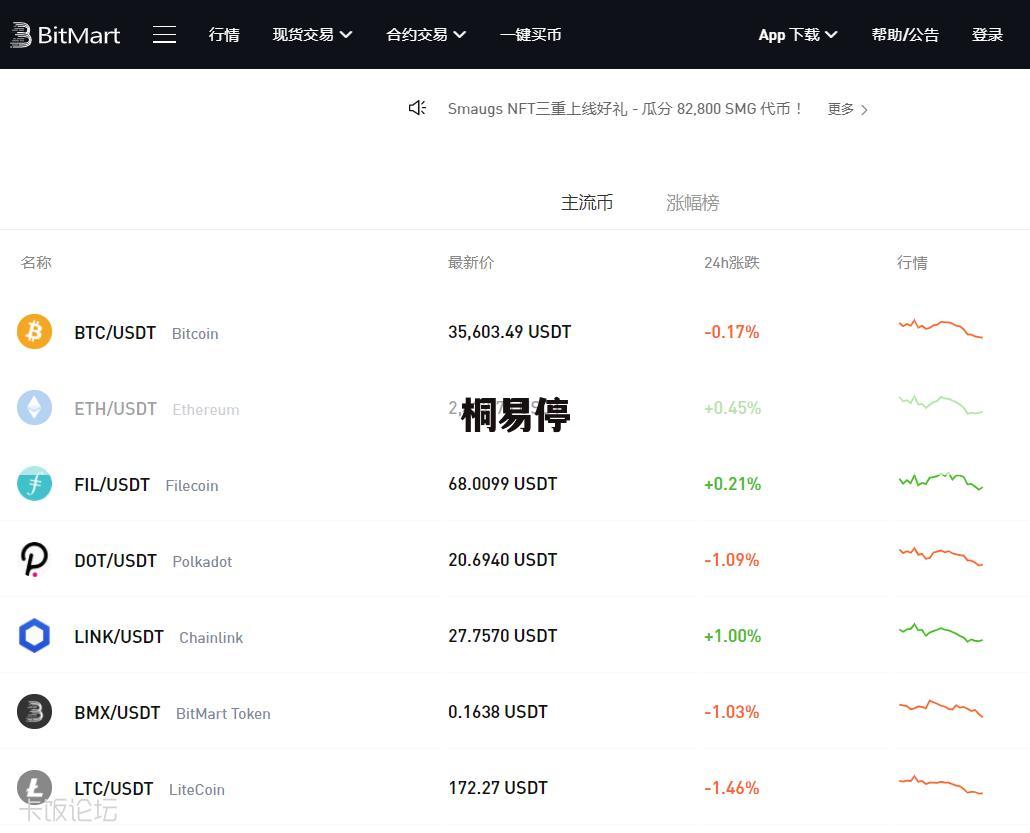The width and height of the screenshot is (1030, 833).
Task: Select the DOT/USDT pair name
Action: pyautogui.click(x=115, y=560)
